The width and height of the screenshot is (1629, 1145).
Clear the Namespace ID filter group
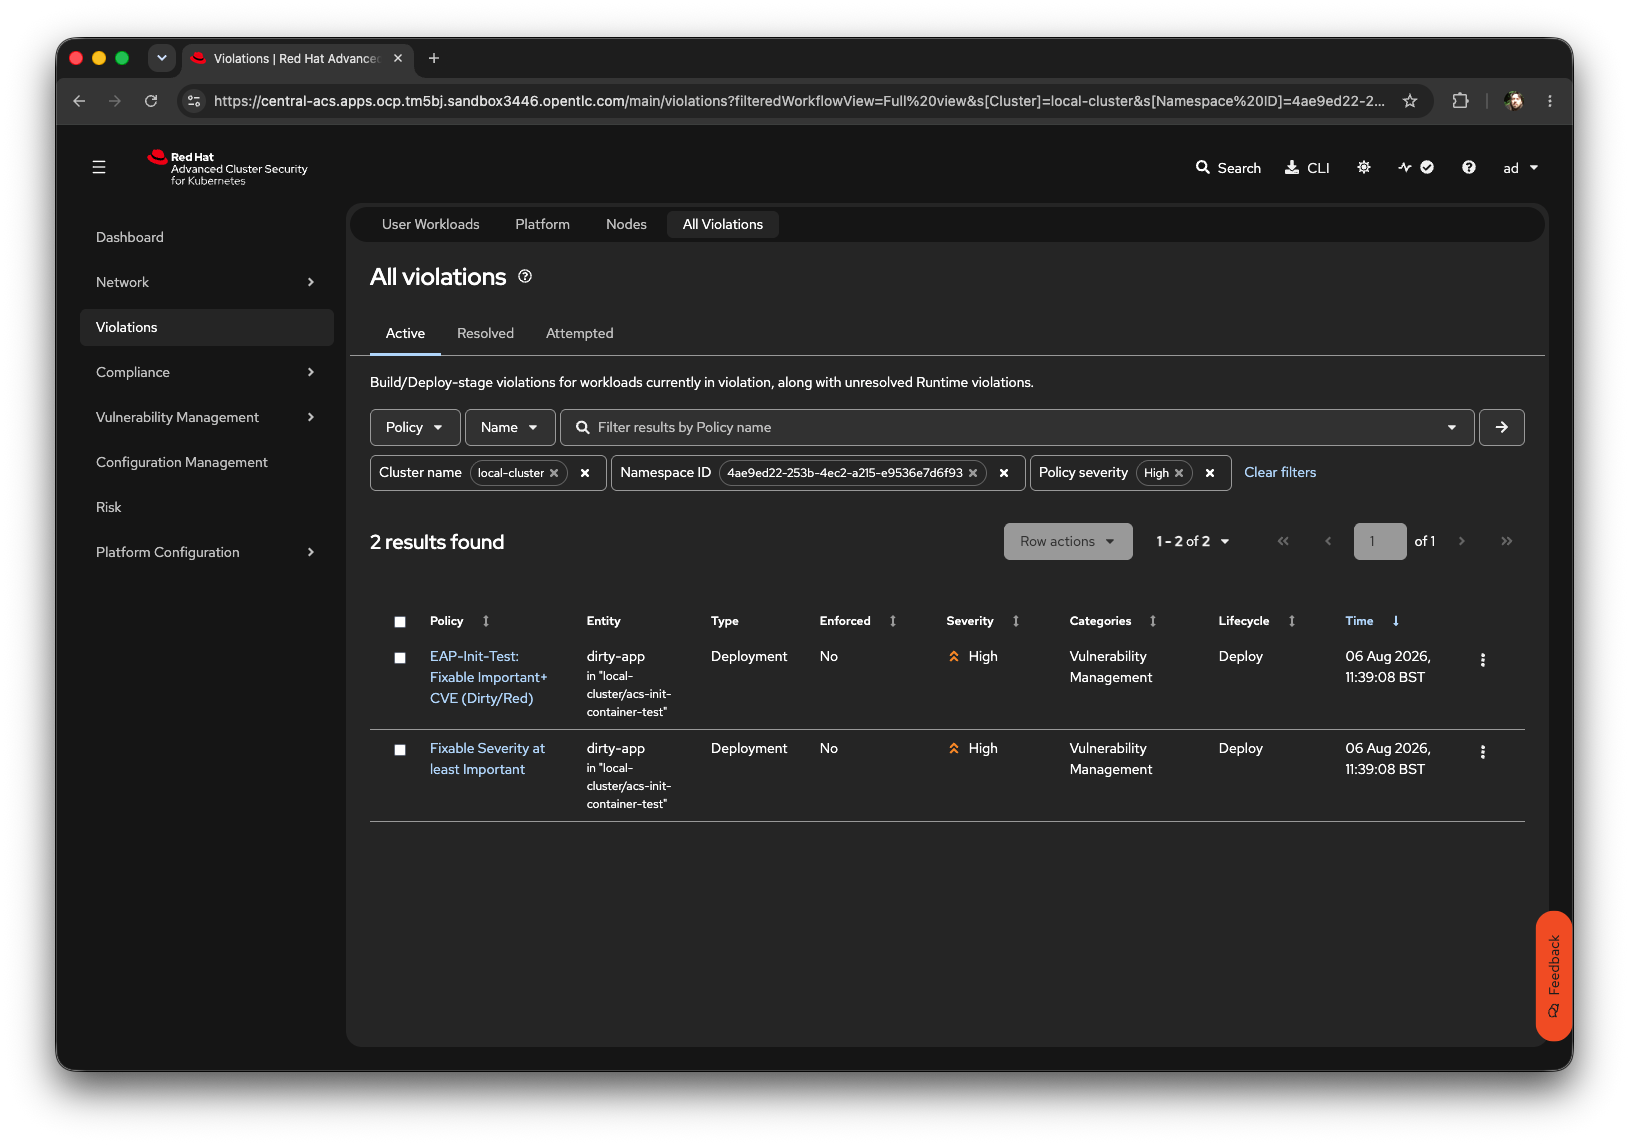pos(1004,473)
